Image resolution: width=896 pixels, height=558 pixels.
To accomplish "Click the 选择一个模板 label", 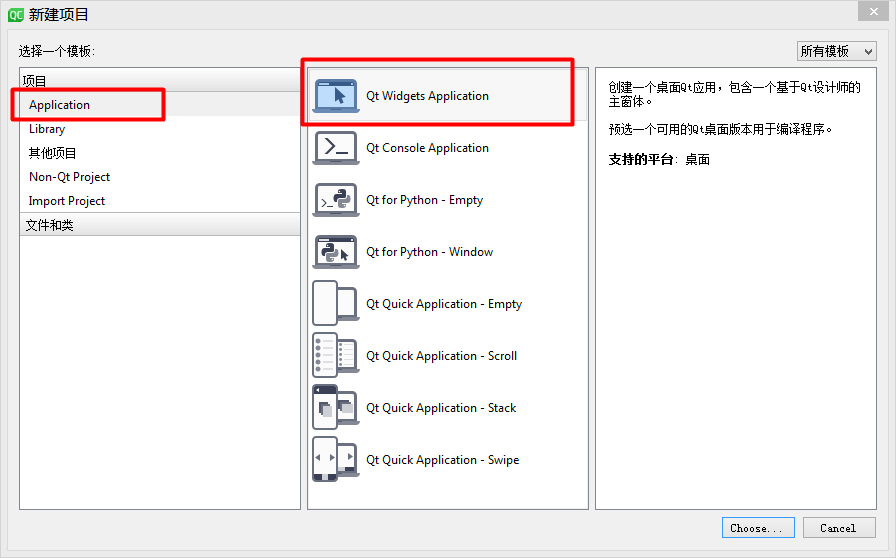I will (x=57, y=51).
